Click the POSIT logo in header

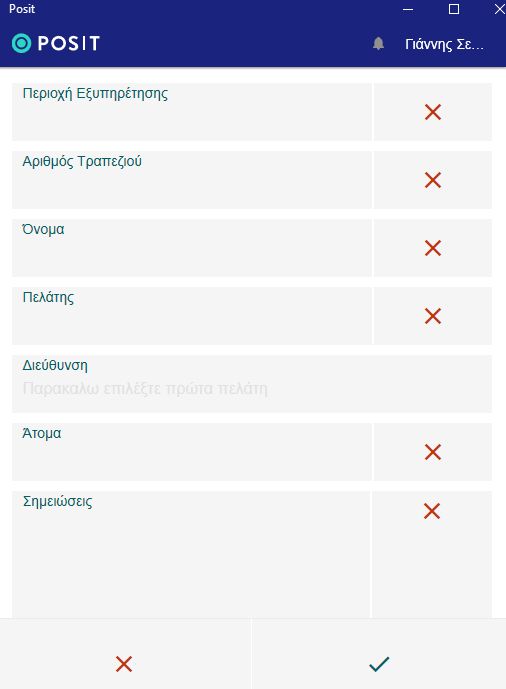[56, 43]
